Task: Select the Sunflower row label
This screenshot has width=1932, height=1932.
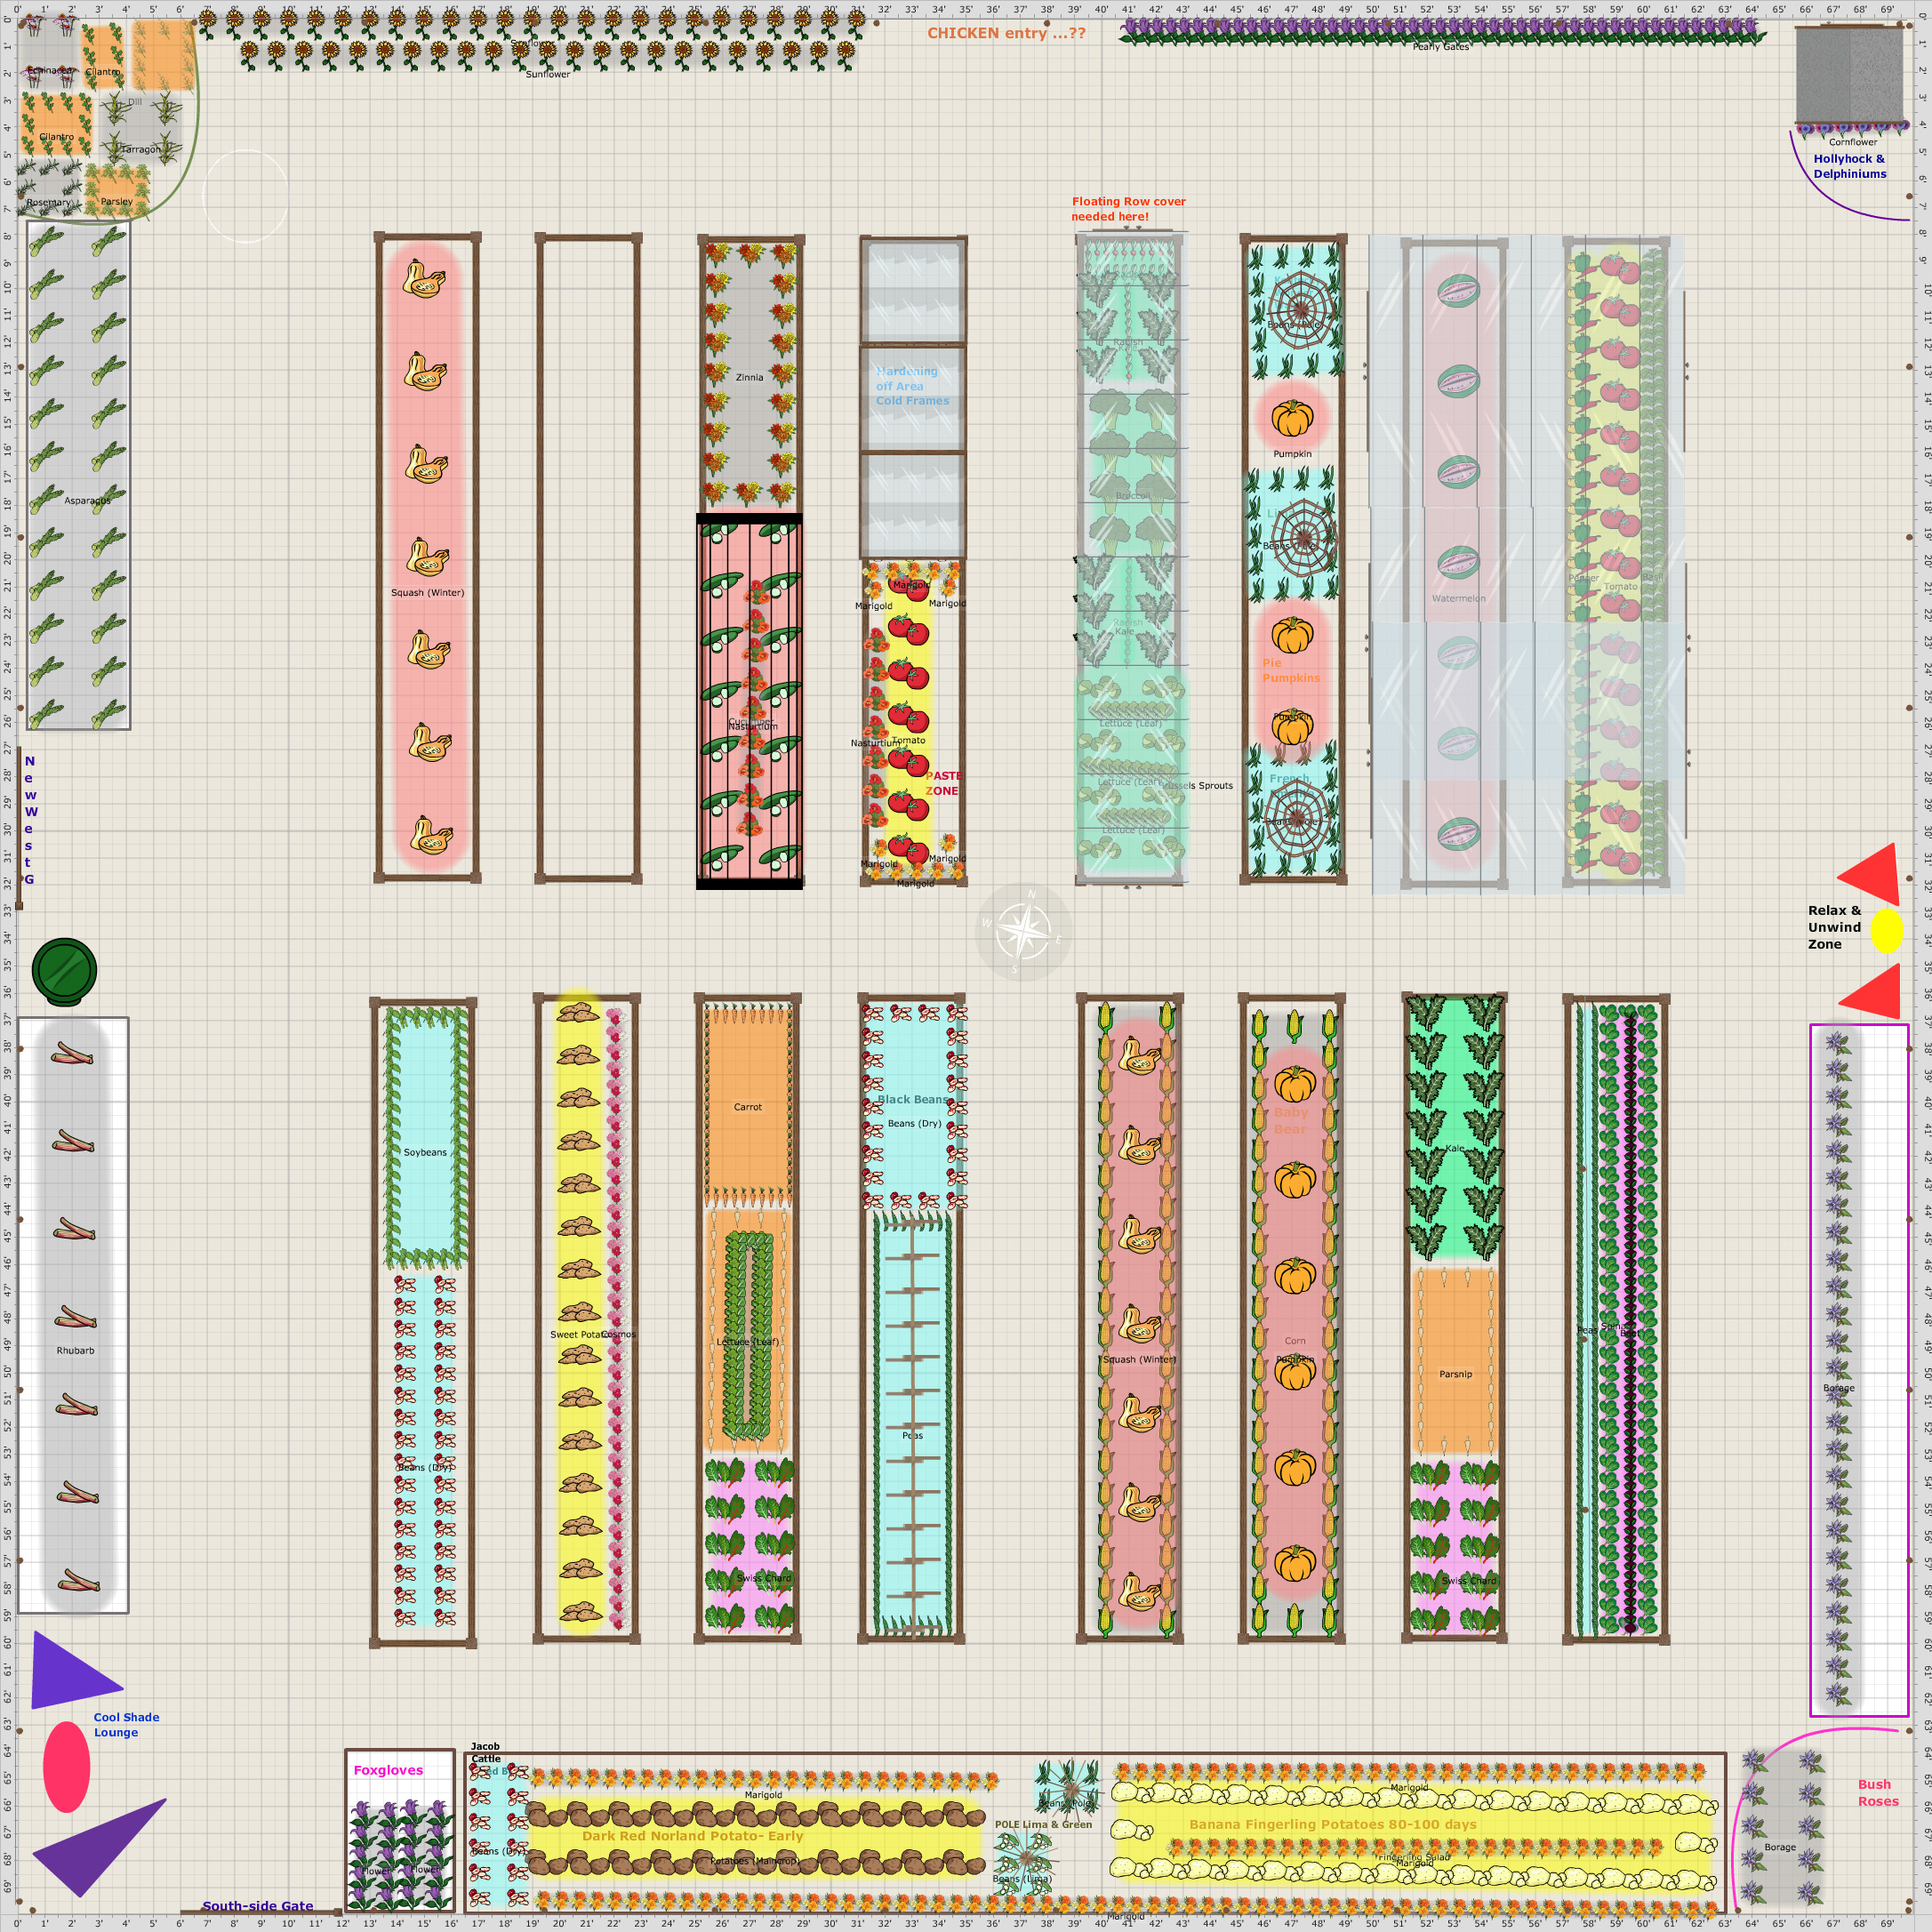Action: click(548, 74)
